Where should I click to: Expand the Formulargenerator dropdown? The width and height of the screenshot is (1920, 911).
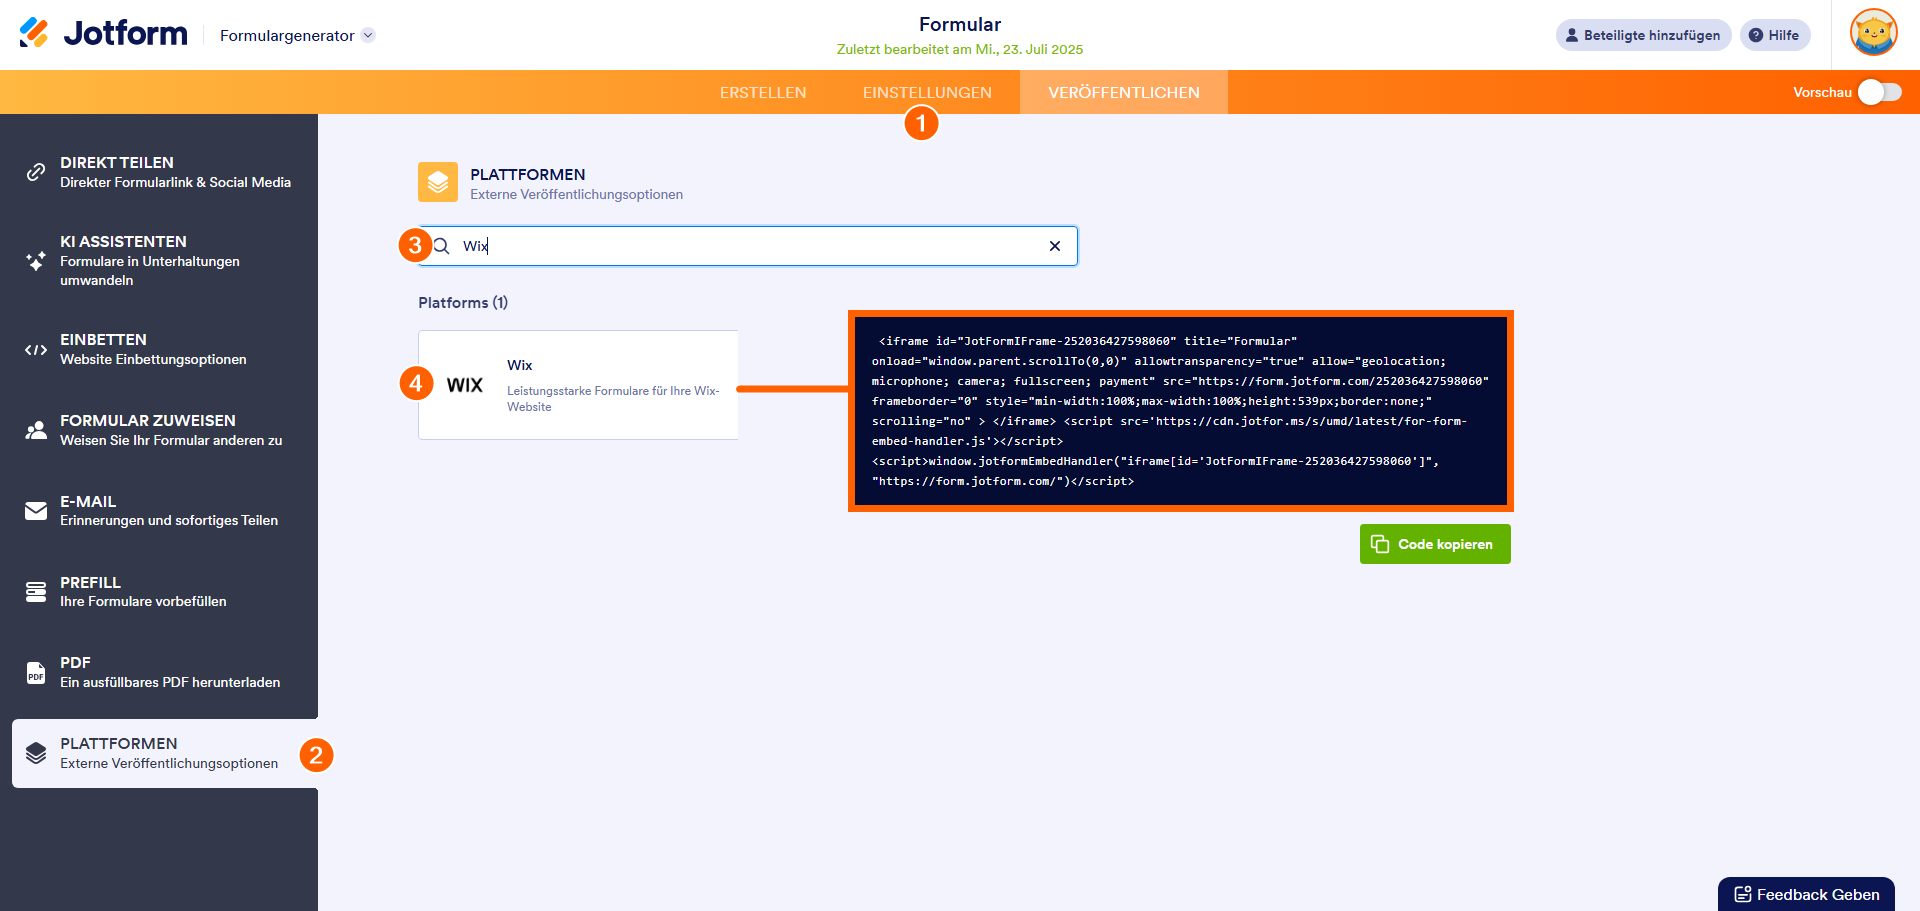click(368, 35)
